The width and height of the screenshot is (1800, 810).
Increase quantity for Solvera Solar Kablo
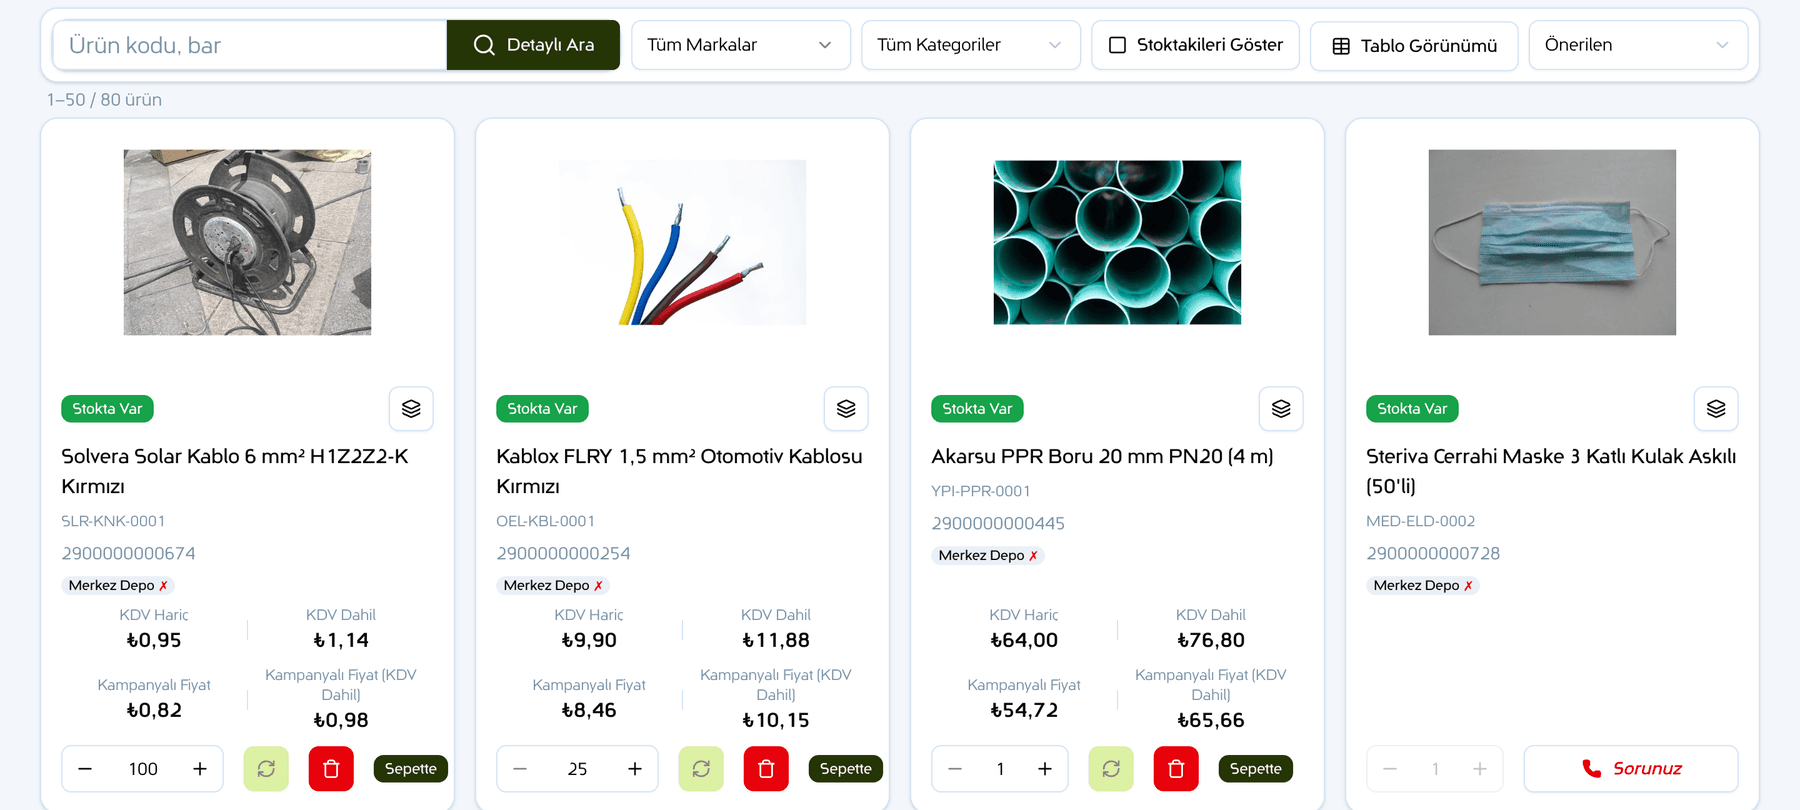pos(200,769)
